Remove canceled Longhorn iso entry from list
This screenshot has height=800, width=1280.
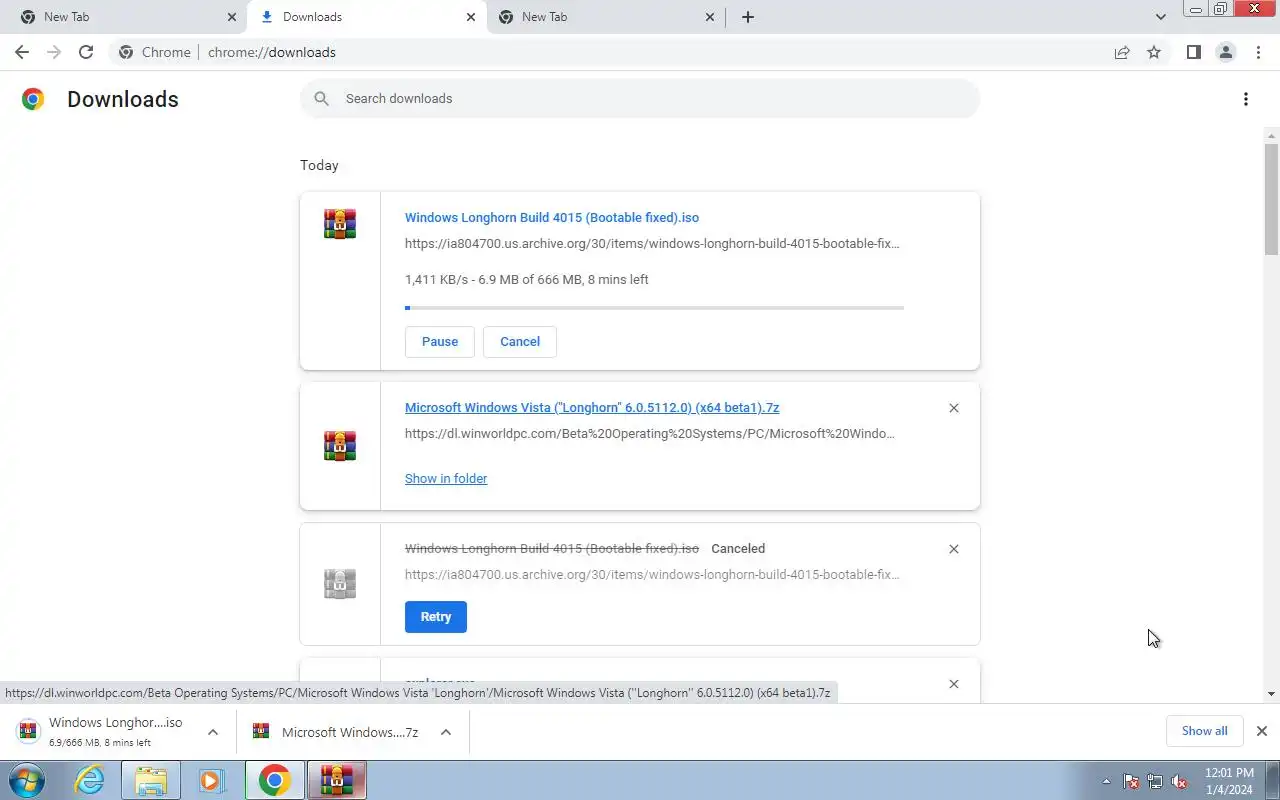point(953,549)
